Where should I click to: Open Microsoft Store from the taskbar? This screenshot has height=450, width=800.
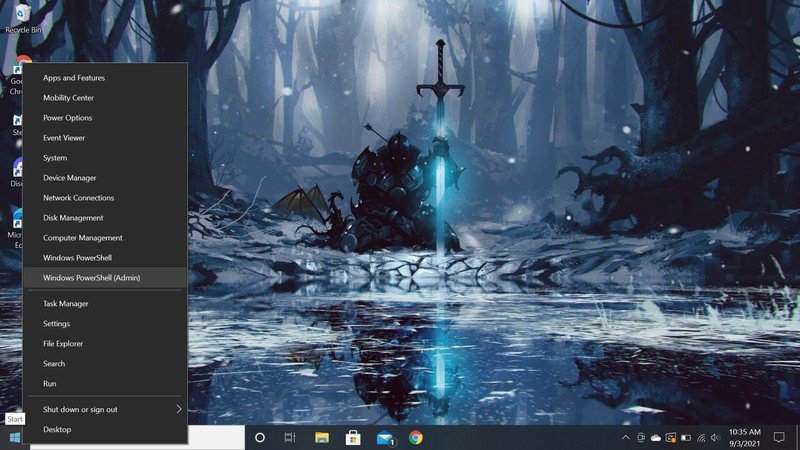coord(353,438)
